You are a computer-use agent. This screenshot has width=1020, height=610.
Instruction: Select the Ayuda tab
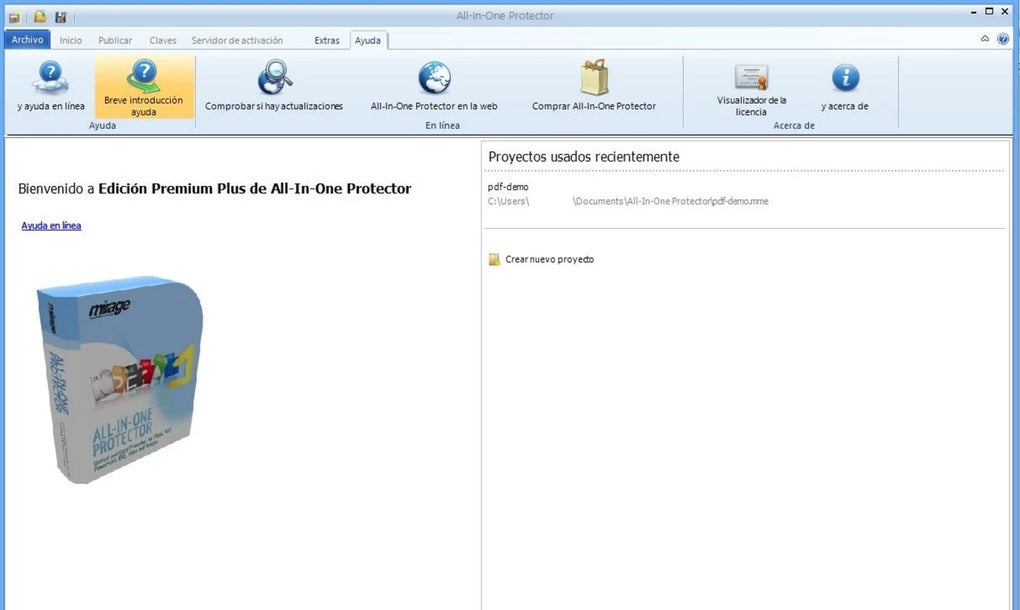tap(368, 40)
